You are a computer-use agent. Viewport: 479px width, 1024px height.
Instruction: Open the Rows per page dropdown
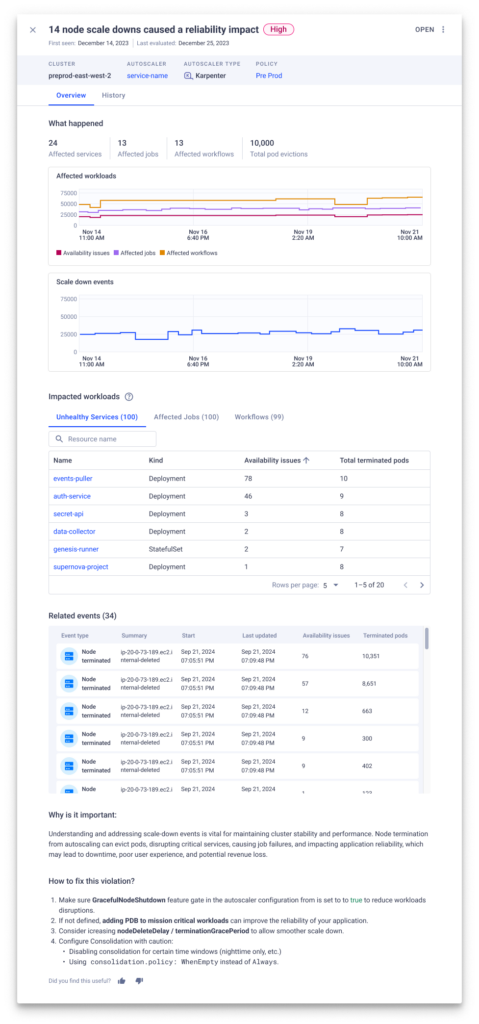point(331,585)
